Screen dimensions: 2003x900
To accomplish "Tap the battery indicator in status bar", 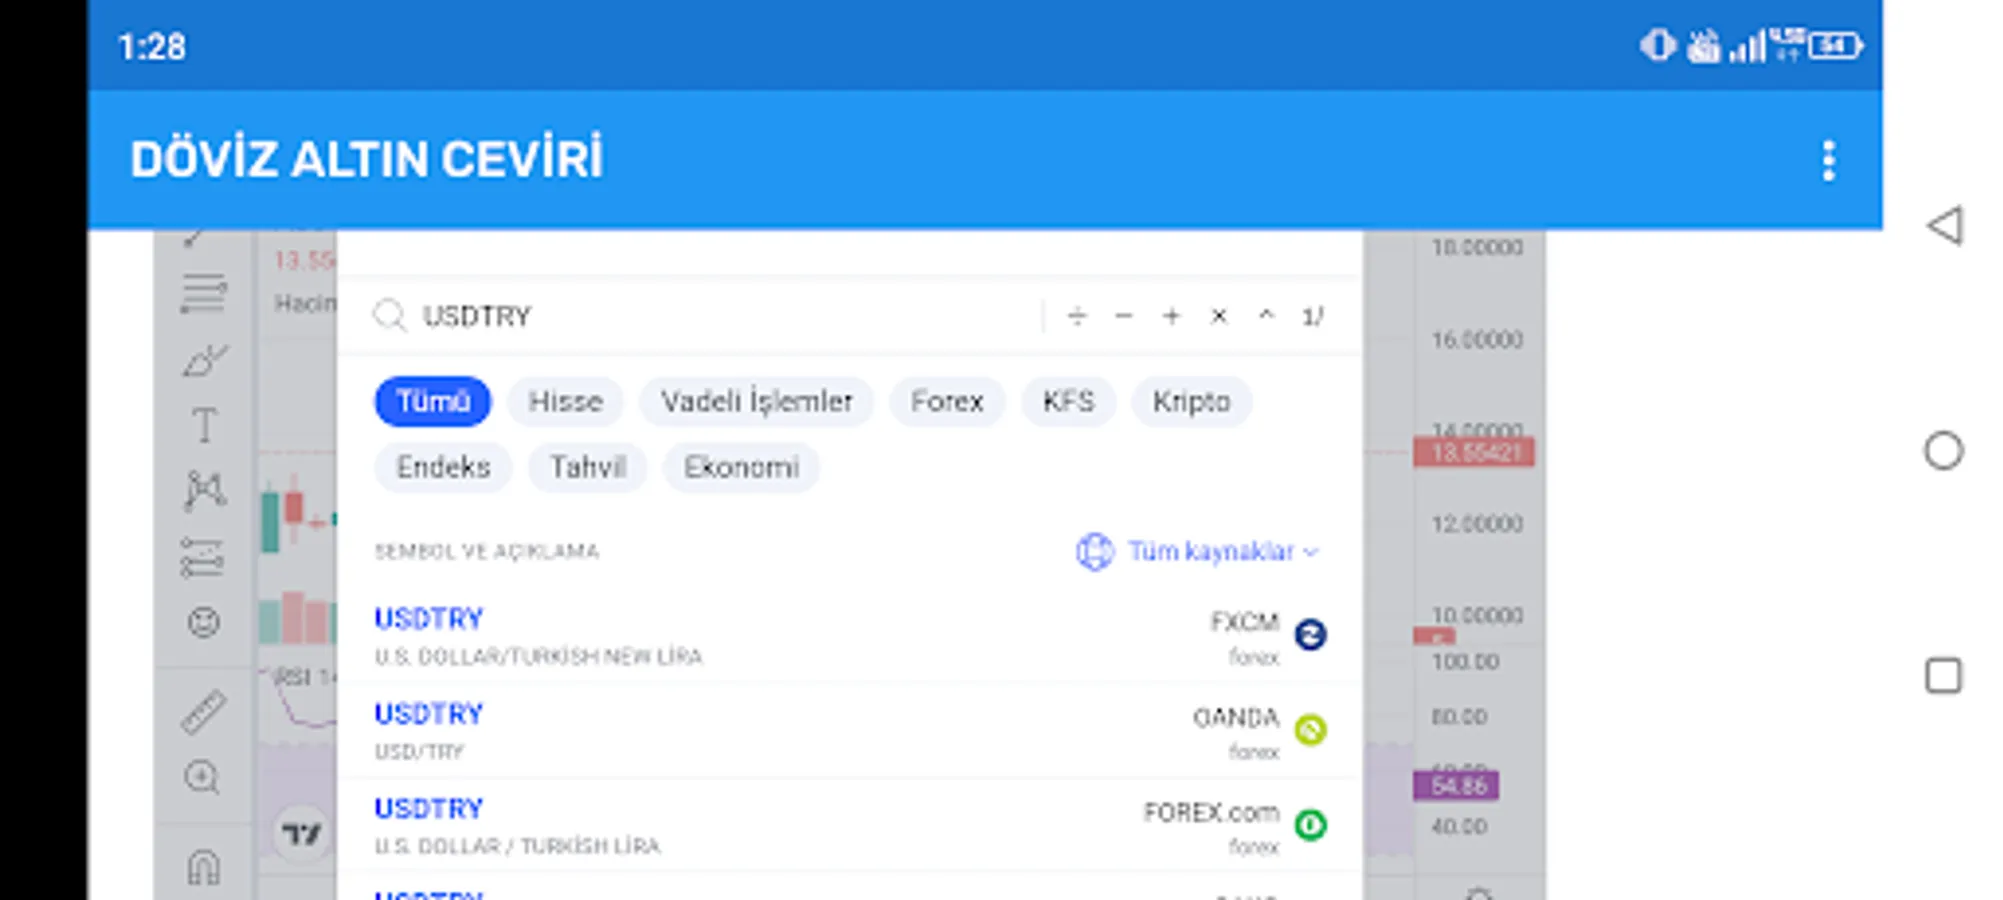I will tap(1836, 45).
